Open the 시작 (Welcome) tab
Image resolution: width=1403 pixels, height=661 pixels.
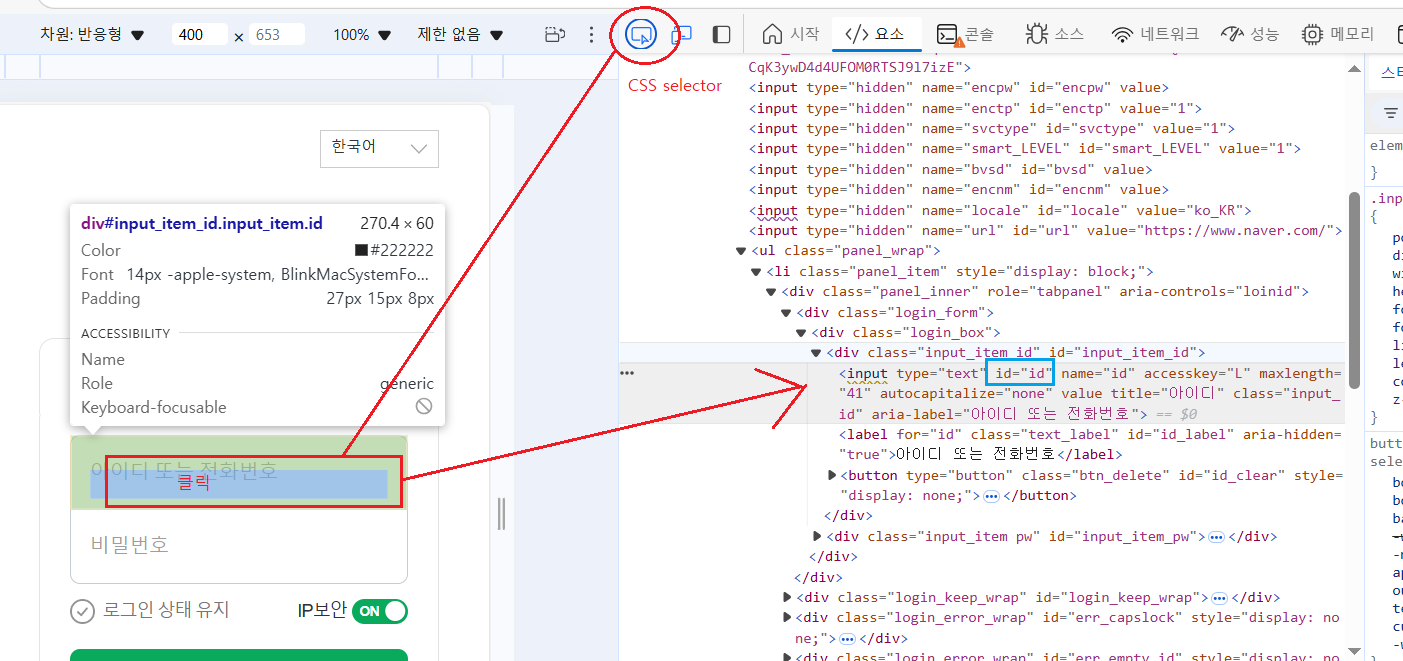[x=790, y=34]
